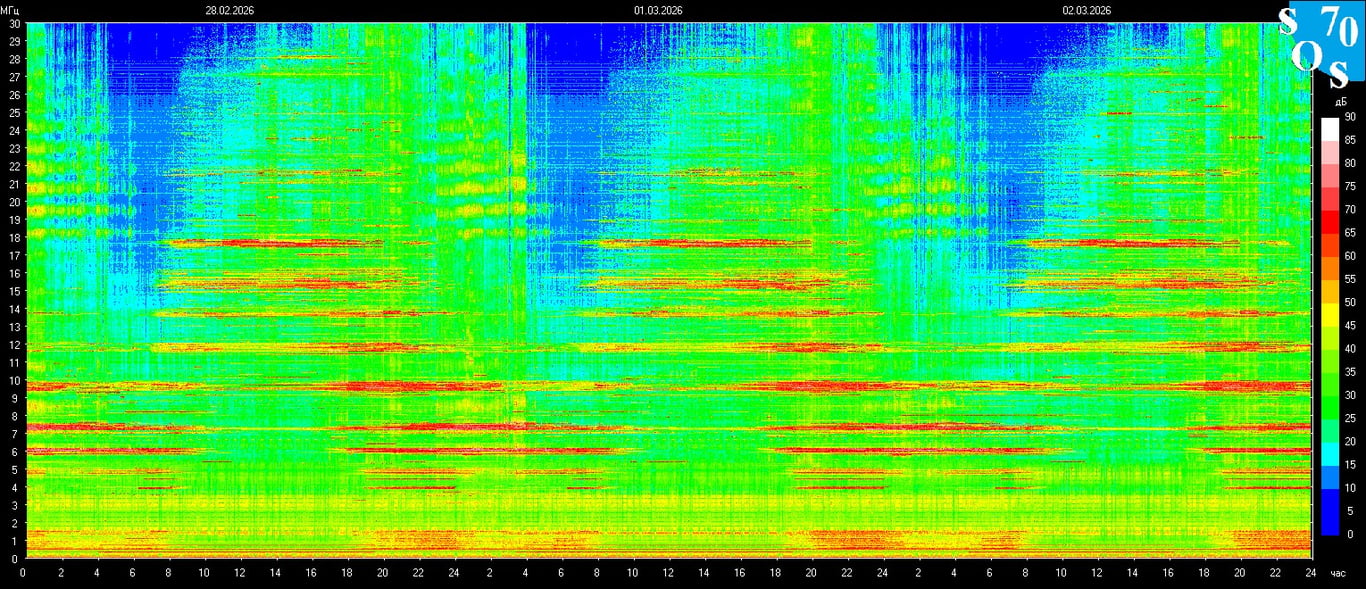
Task: Click the МГц frequency axis label
Action: [x=11, y=10]
